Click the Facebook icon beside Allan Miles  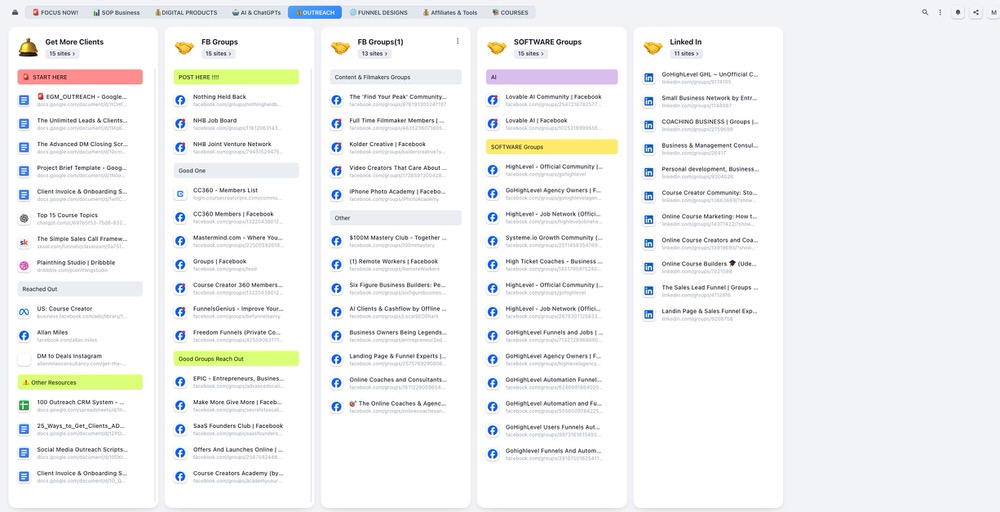pos(24,336)
